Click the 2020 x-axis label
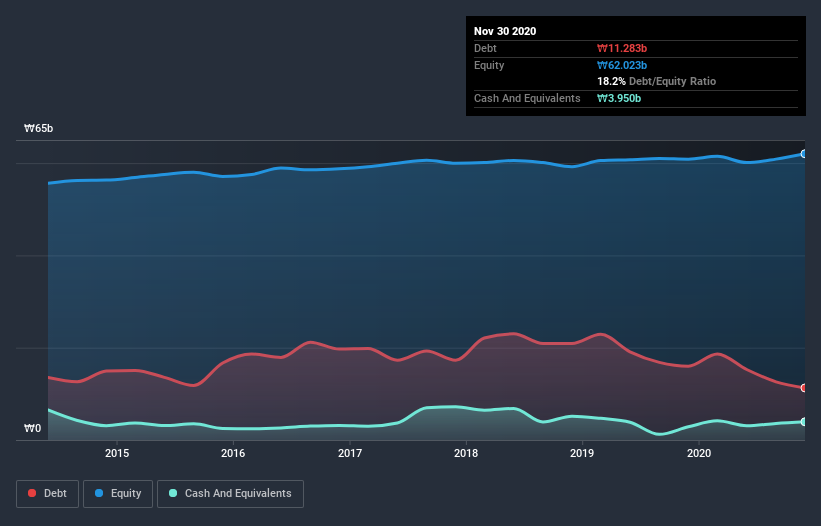The width and height of the screenshot is (821, 526). tap(699, 453)
